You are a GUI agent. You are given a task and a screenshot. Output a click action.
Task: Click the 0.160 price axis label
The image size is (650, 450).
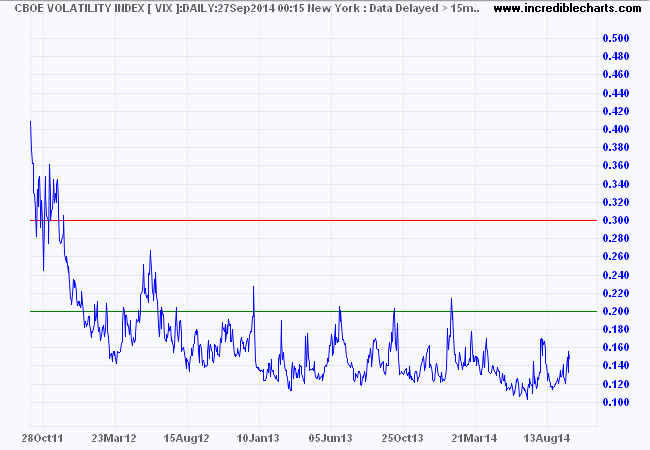click(616, 348)
